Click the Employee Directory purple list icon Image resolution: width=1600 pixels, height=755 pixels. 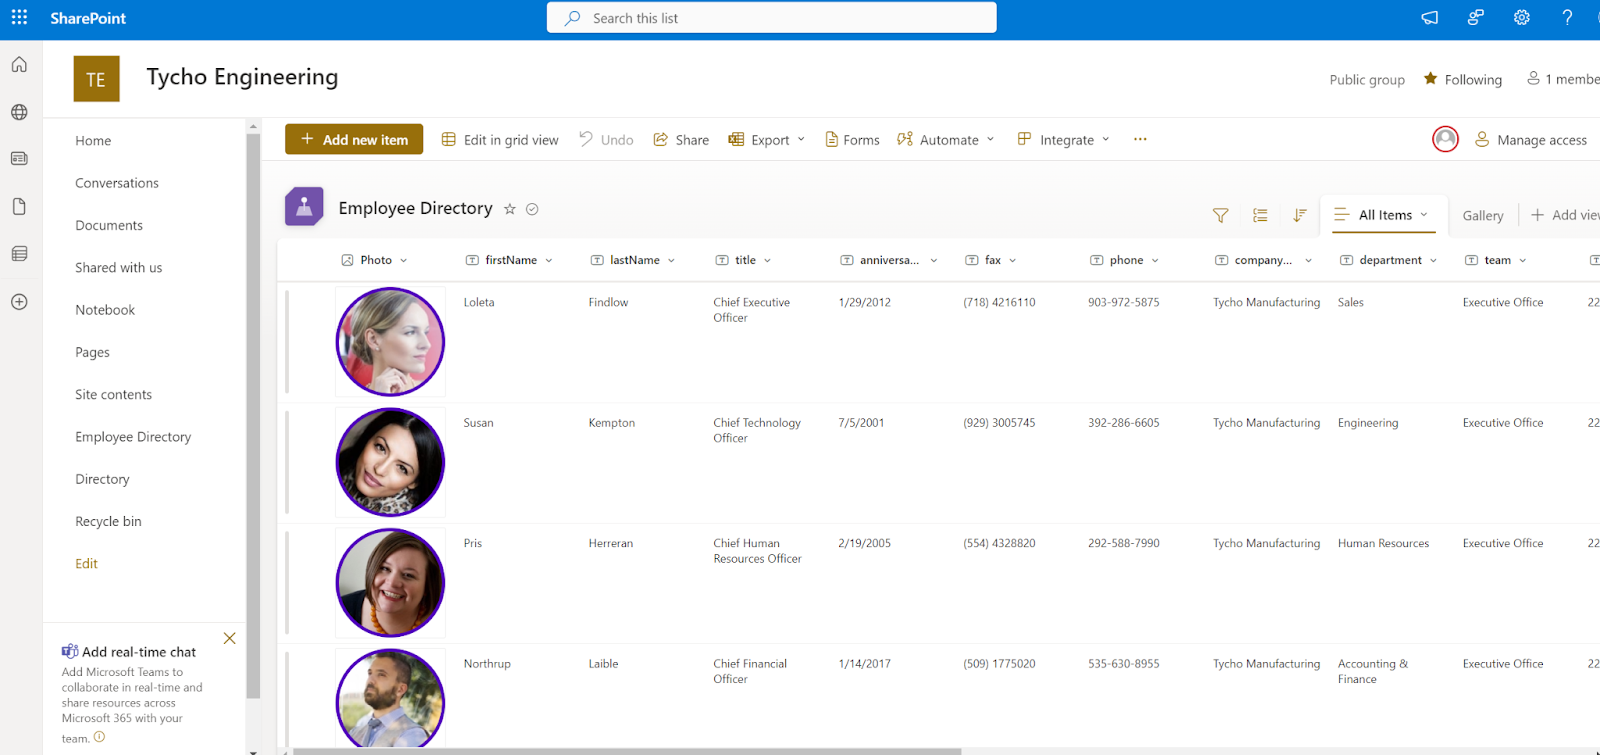coord(304,207)
